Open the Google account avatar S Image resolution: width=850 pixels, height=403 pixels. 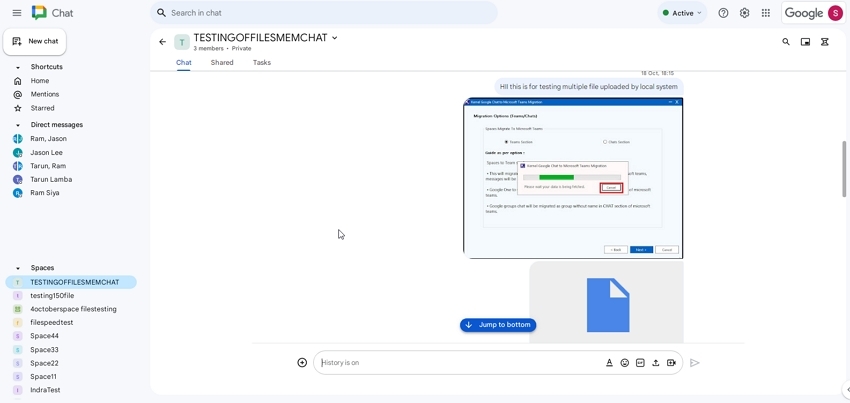pos(835,13)
